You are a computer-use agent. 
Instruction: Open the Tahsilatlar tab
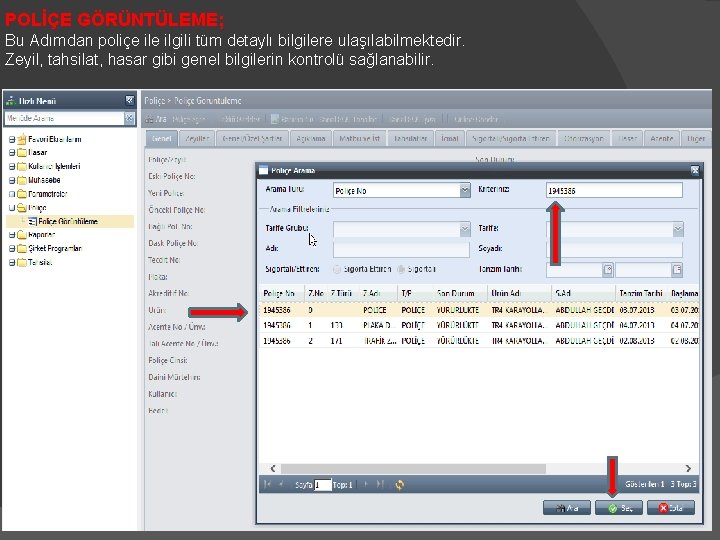tap(411, 138)
